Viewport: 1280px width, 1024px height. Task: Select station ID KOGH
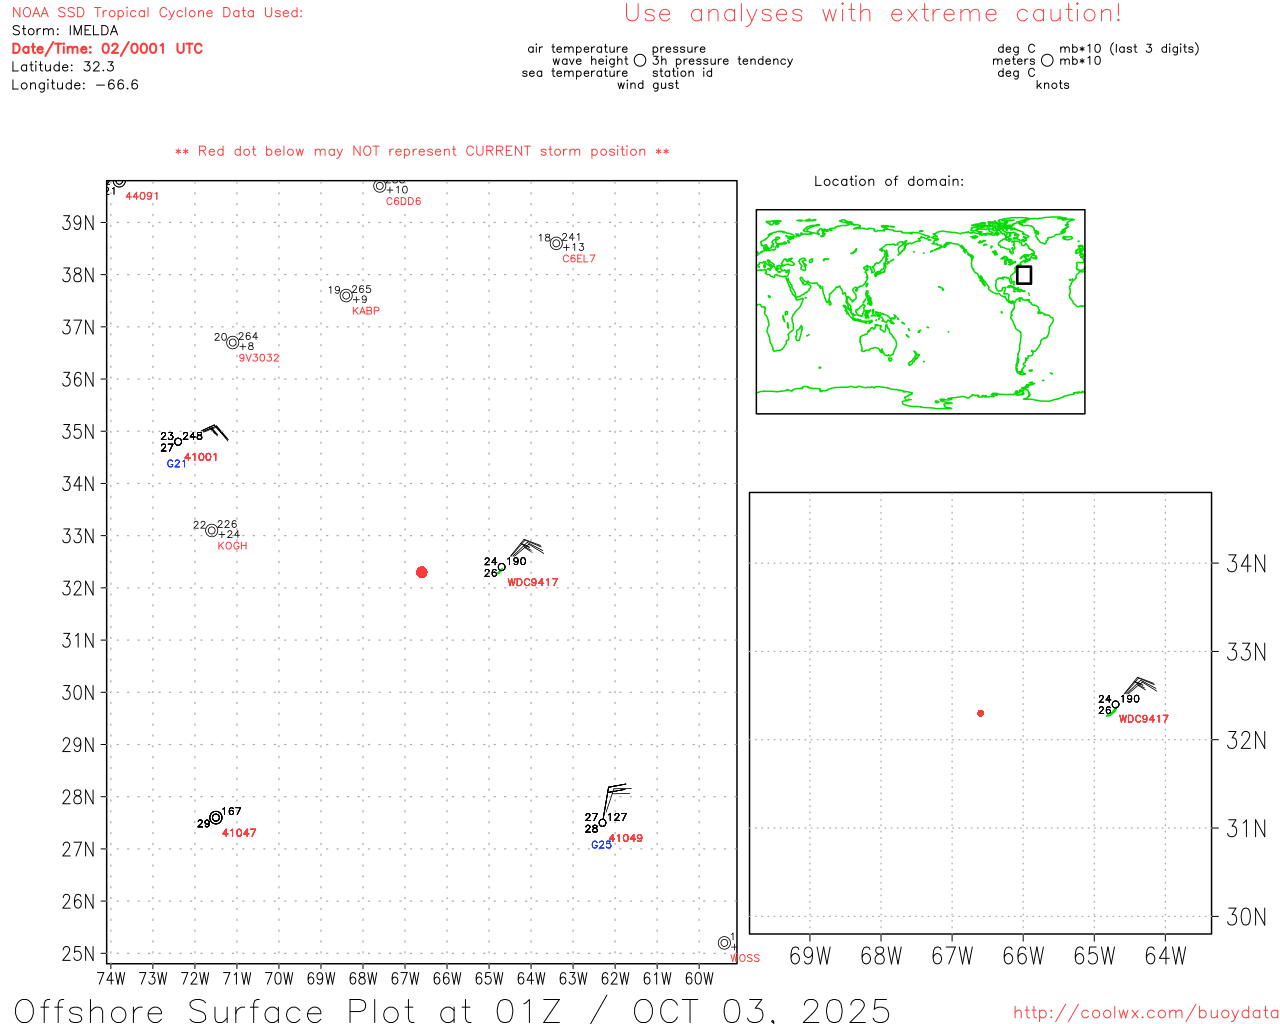(232, 546)
